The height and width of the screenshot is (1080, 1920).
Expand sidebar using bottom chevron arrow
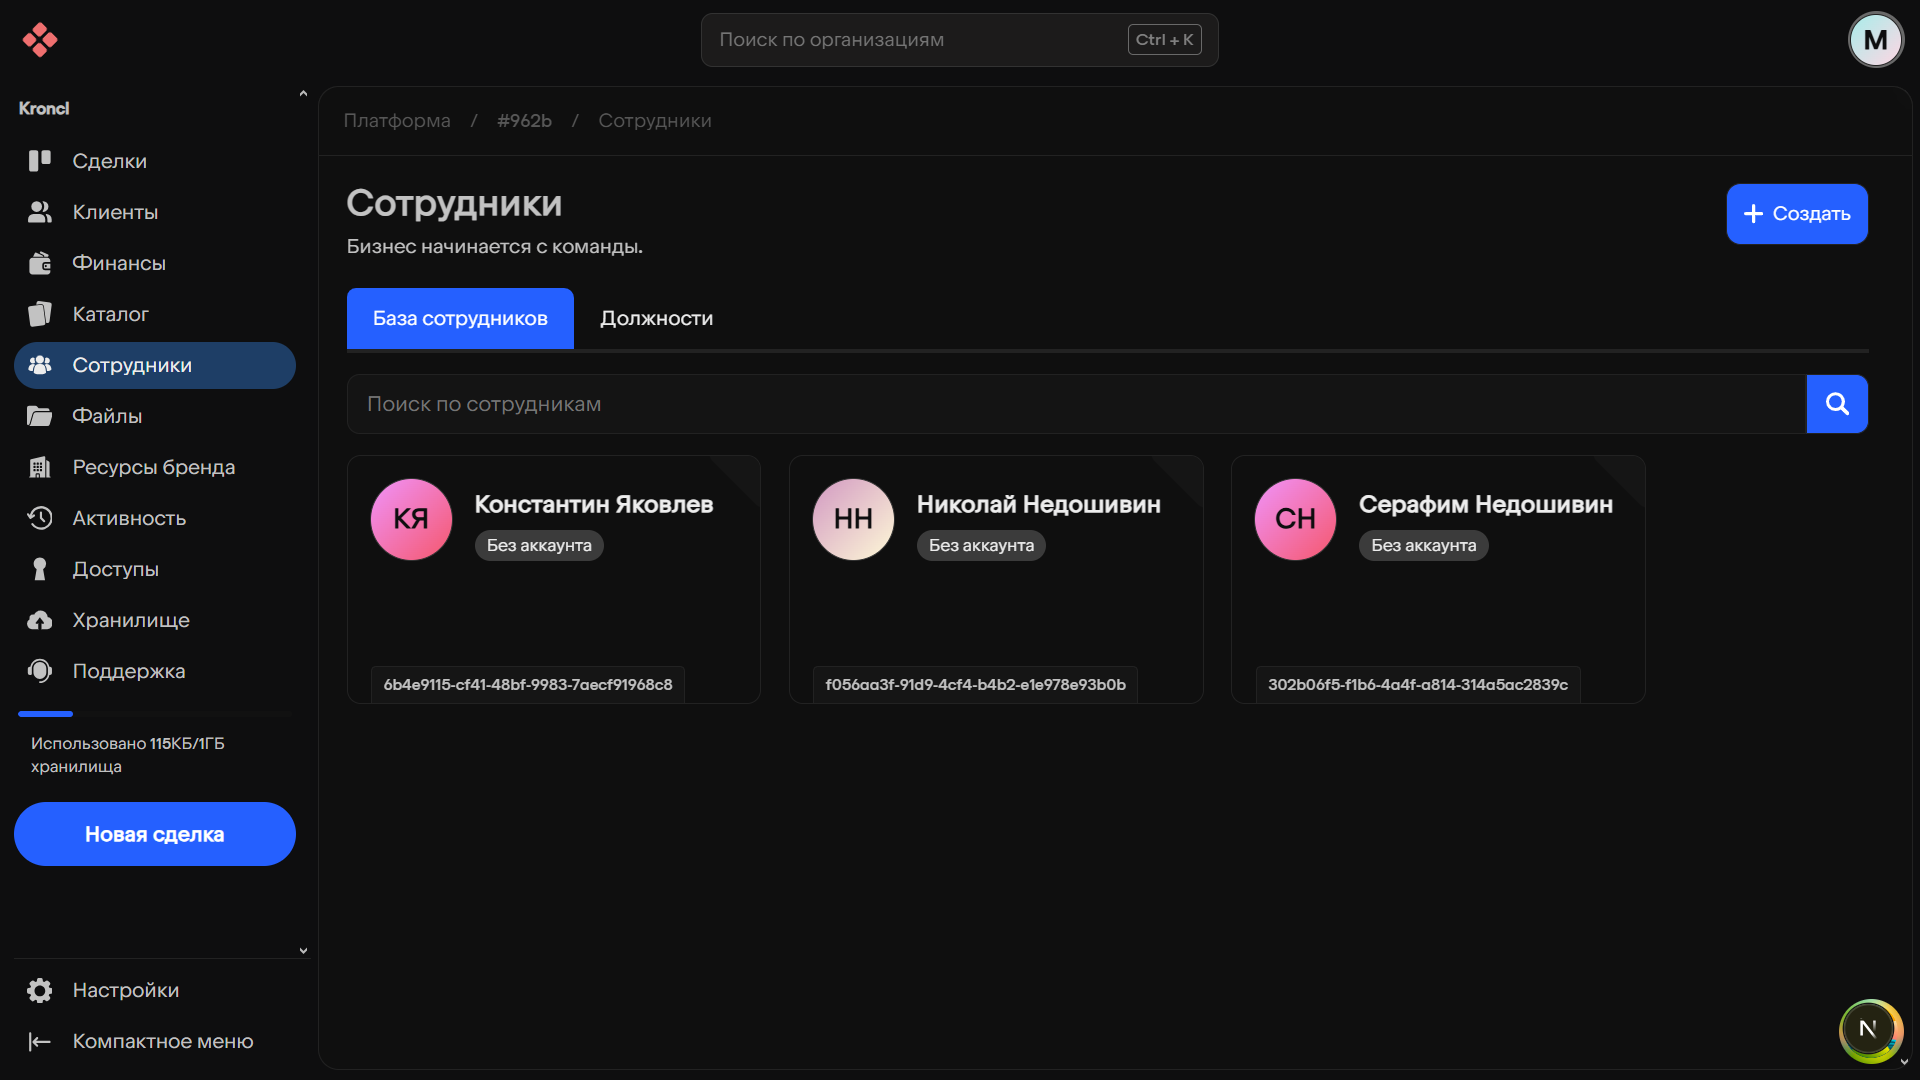303,951
